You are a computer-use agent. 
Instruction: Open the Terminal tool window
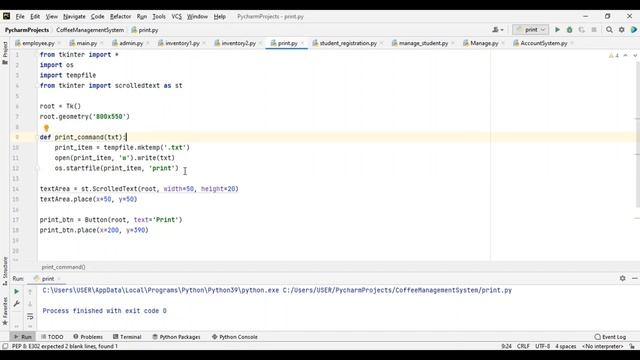pyautogui.click(x=127, y=337)
